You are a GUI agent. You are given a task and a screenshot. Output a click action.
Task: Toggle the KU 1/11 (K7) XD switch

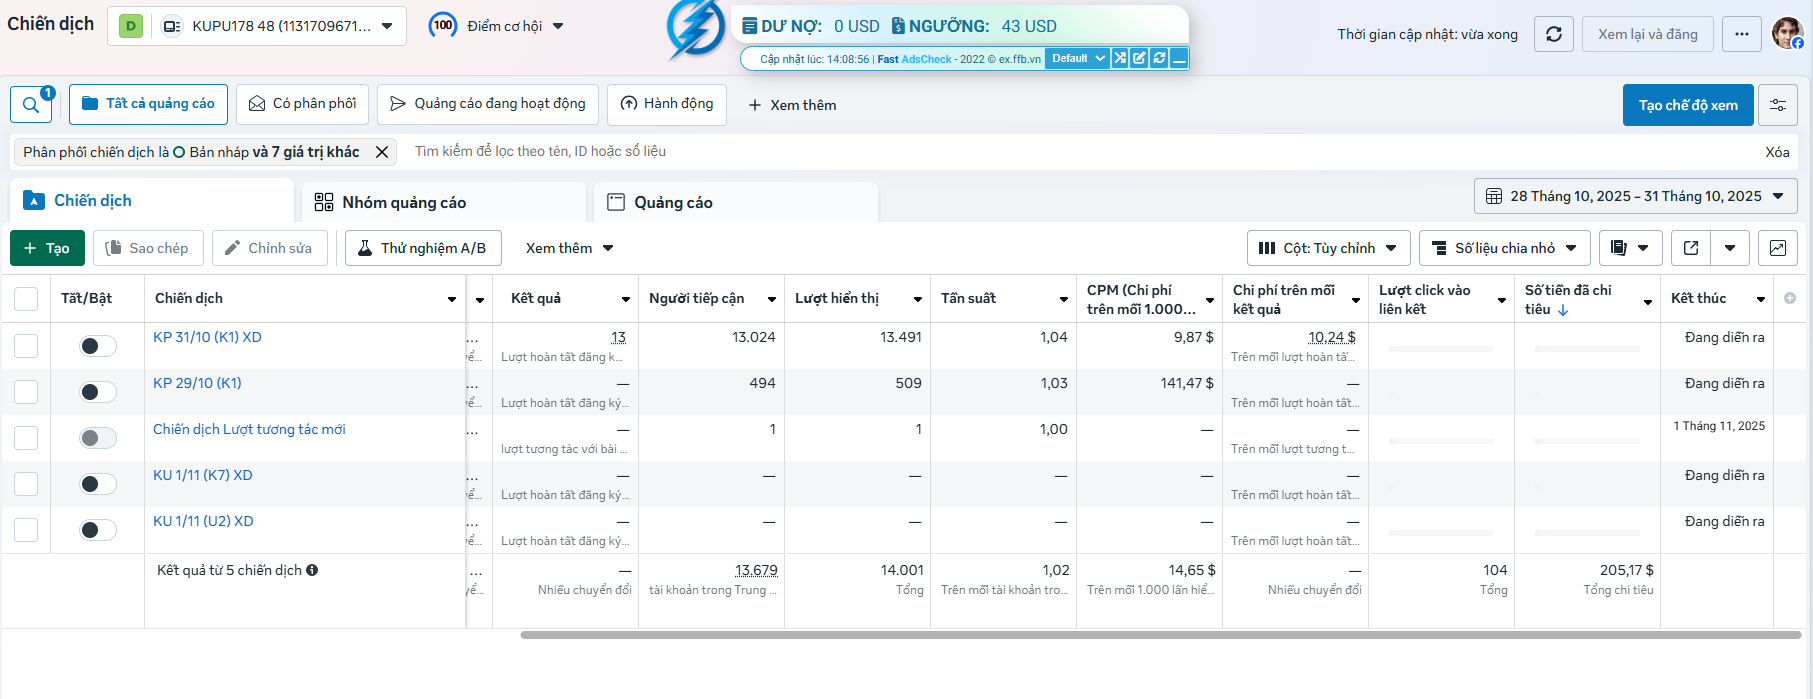pyautogui.click(x=98, y=484)
